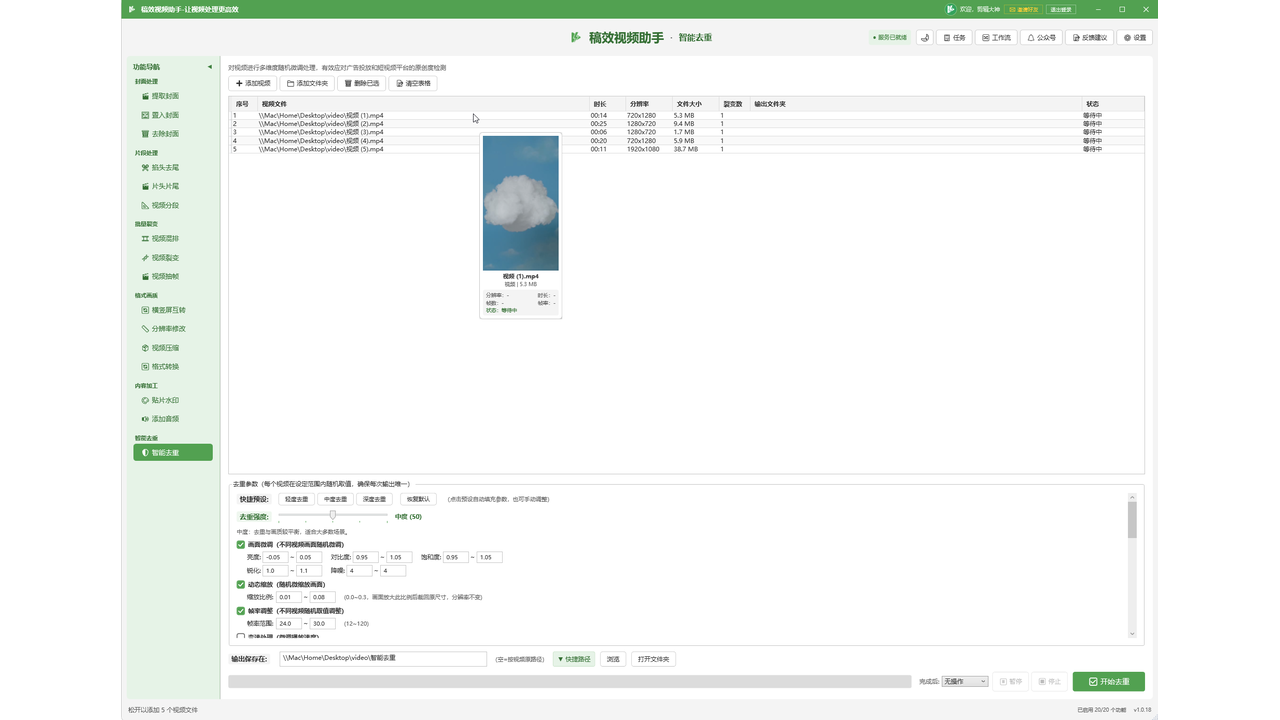Uncheck the 帧率调整 checkbox
The width and height of the screenshot is (1280, 720).
[241, 610]
